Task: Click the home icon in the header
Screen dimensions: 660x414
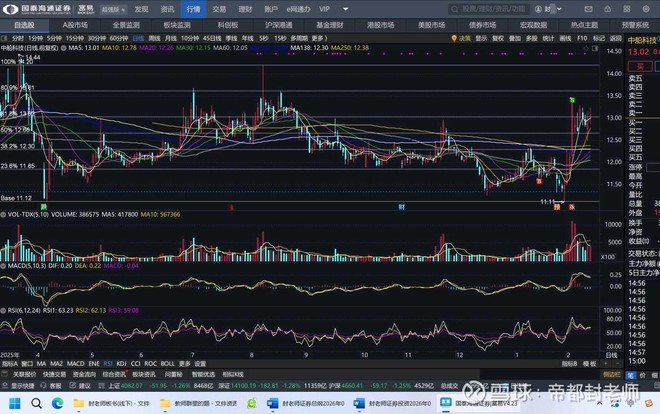Action: point(607,9)
